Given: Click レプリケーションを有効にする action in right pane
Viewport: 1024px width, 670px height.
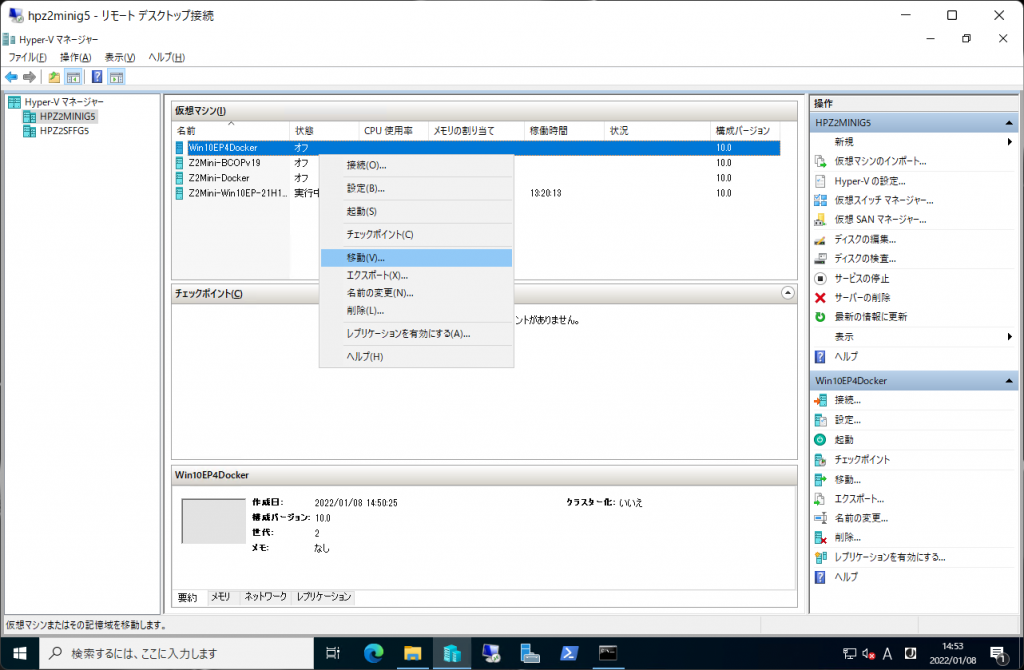Looking at the screenshot, I should coord(889,557).
